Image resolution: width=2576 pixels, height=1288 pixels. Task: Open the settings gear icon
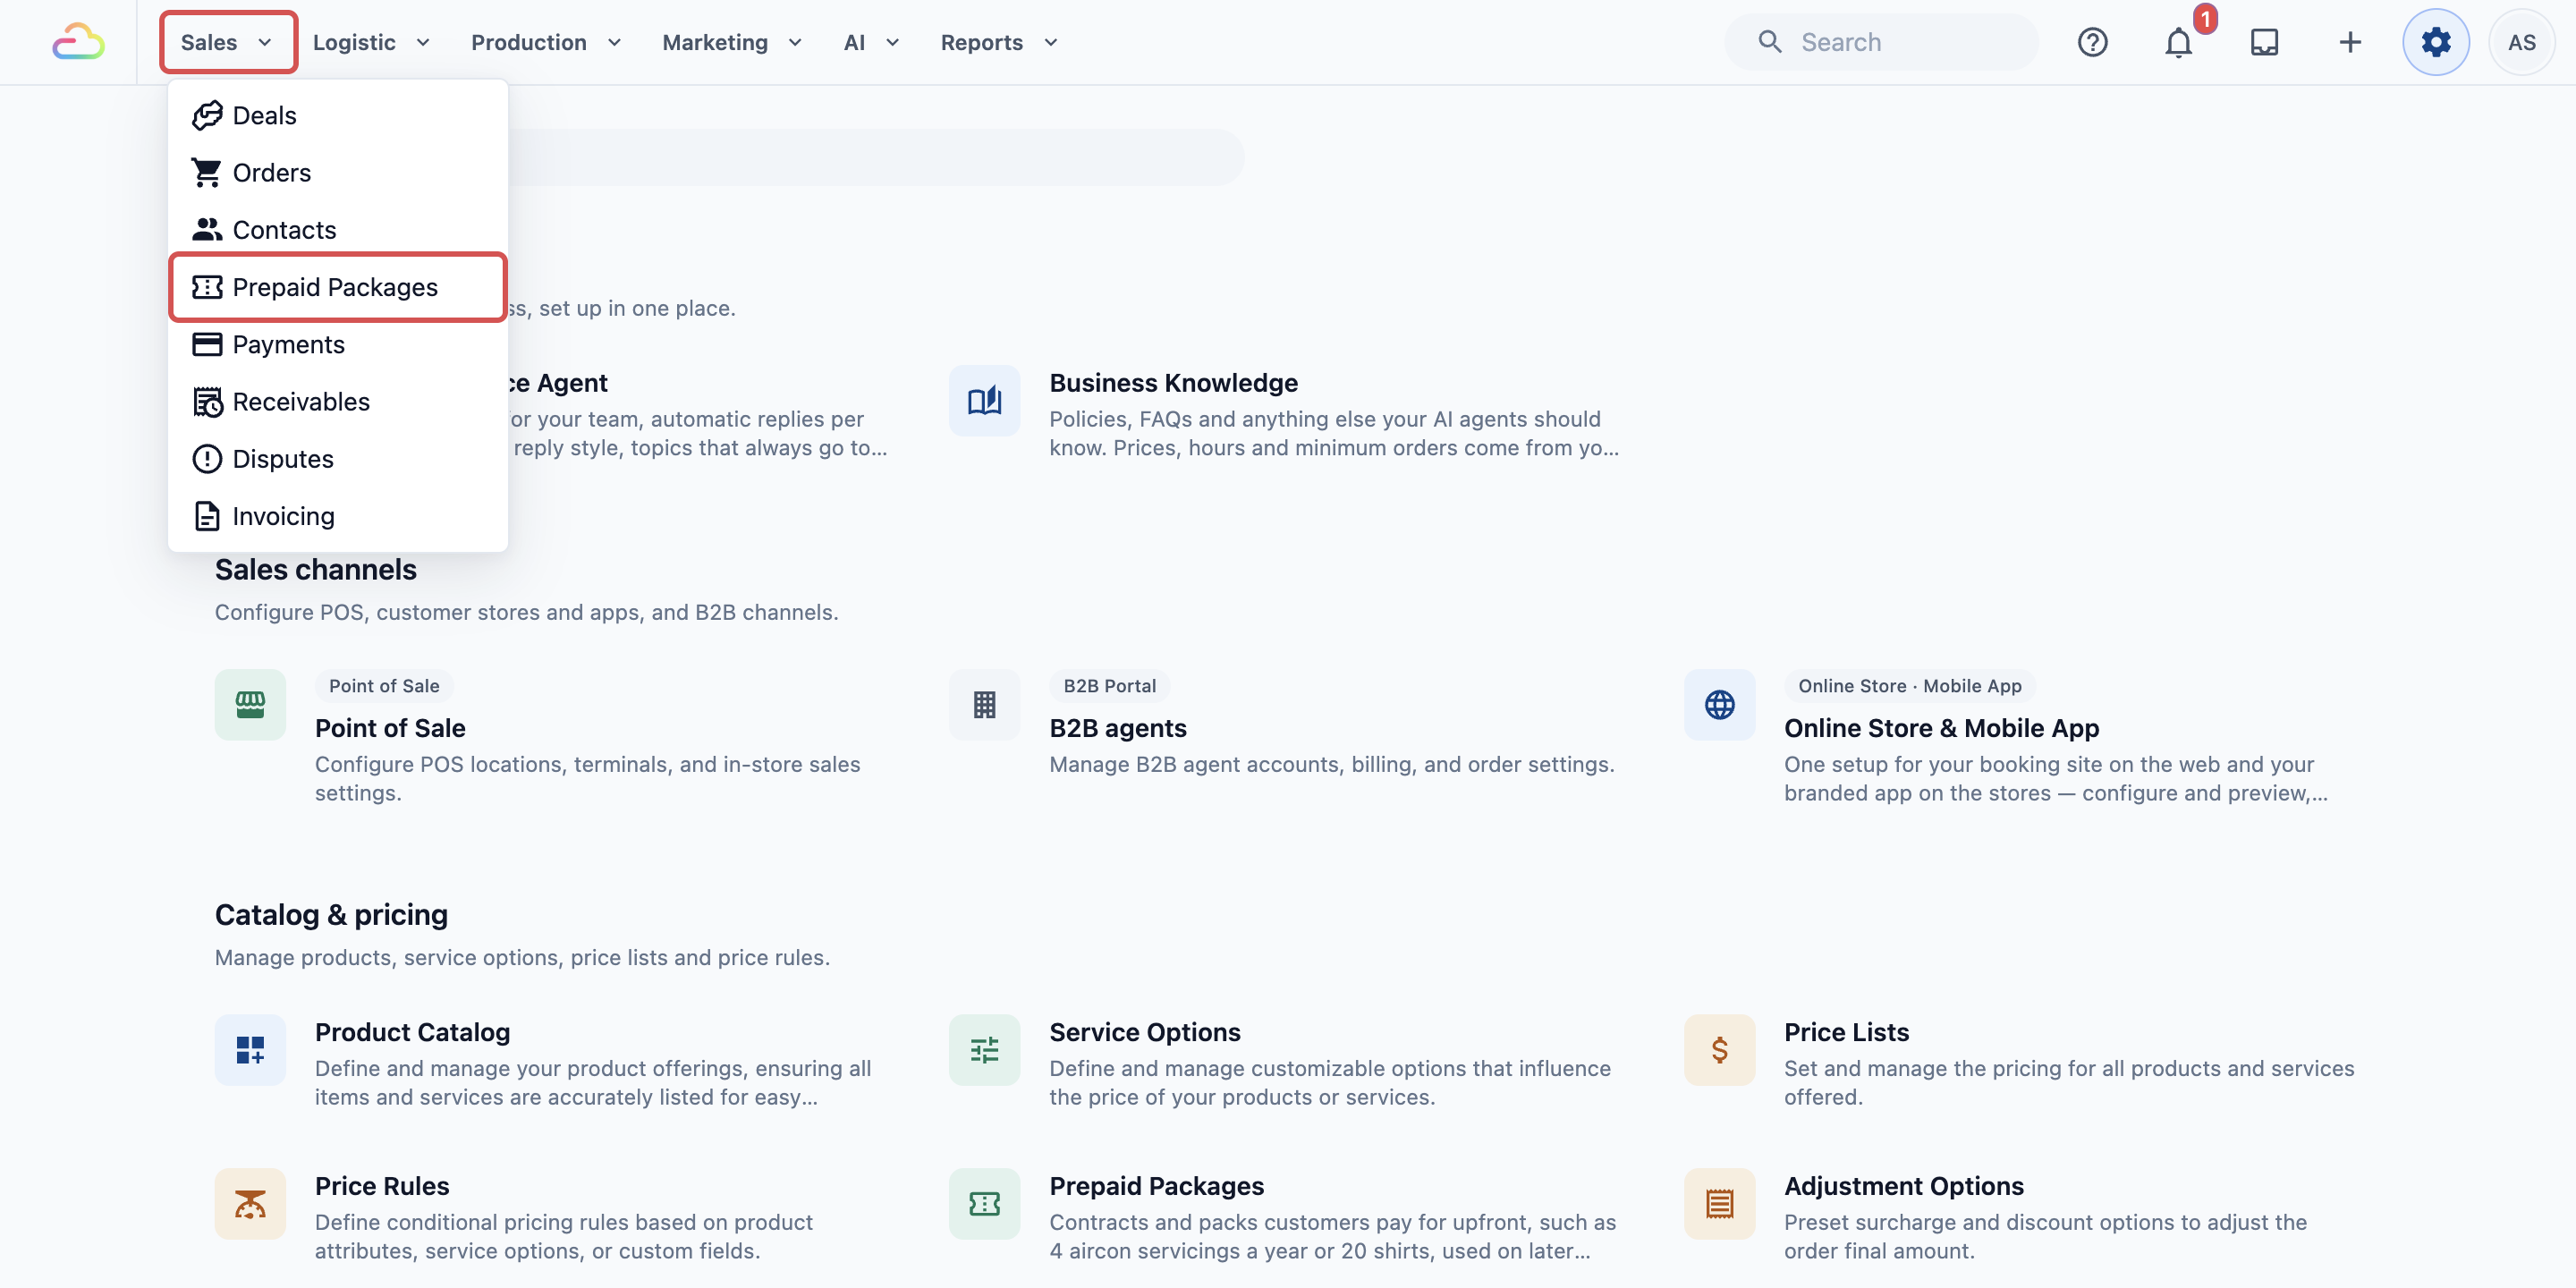[x=2436, y=42]
